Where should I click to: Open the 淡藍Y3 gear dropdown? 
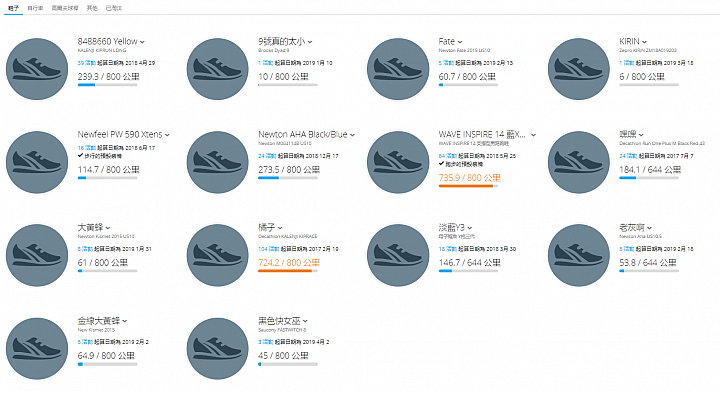coord(470,228)
